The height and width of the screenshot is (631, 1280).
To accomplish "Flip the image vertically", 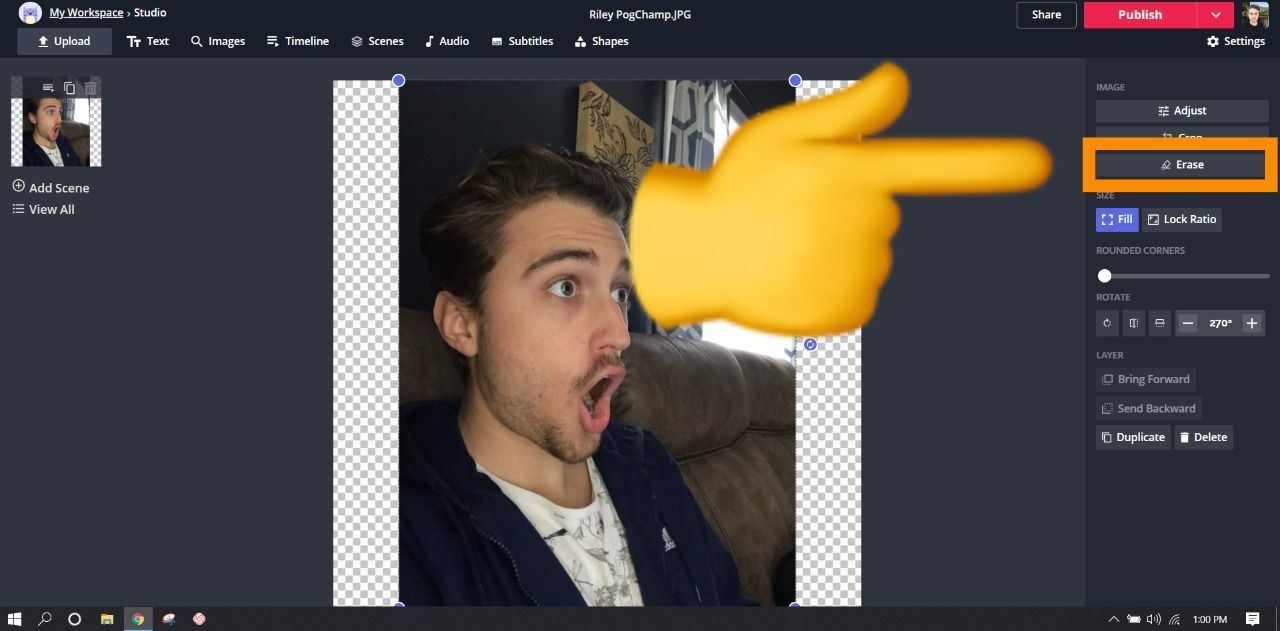I will 1159,323.
